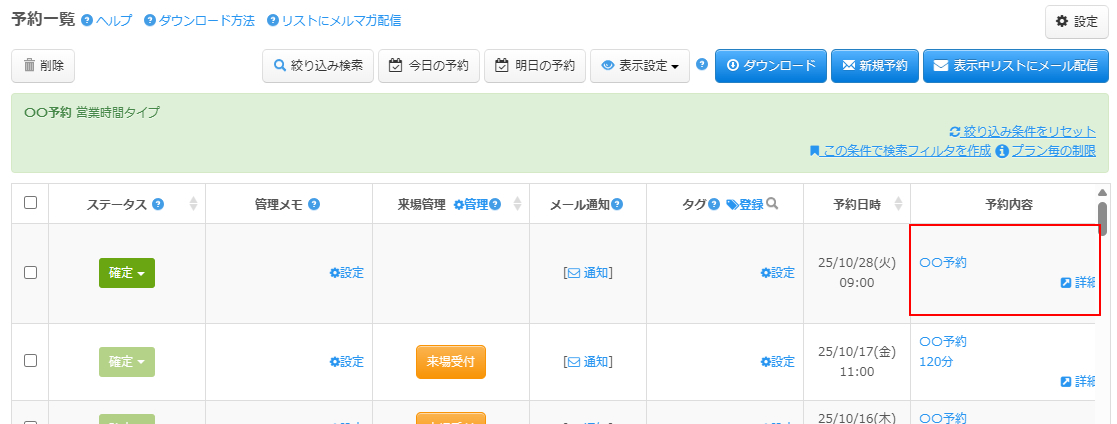Image resolution: width=1117 pixels, height=424 pixels.
Task: Toggle the select-all checkbox in table header
Action: click(x=30, y=203)
